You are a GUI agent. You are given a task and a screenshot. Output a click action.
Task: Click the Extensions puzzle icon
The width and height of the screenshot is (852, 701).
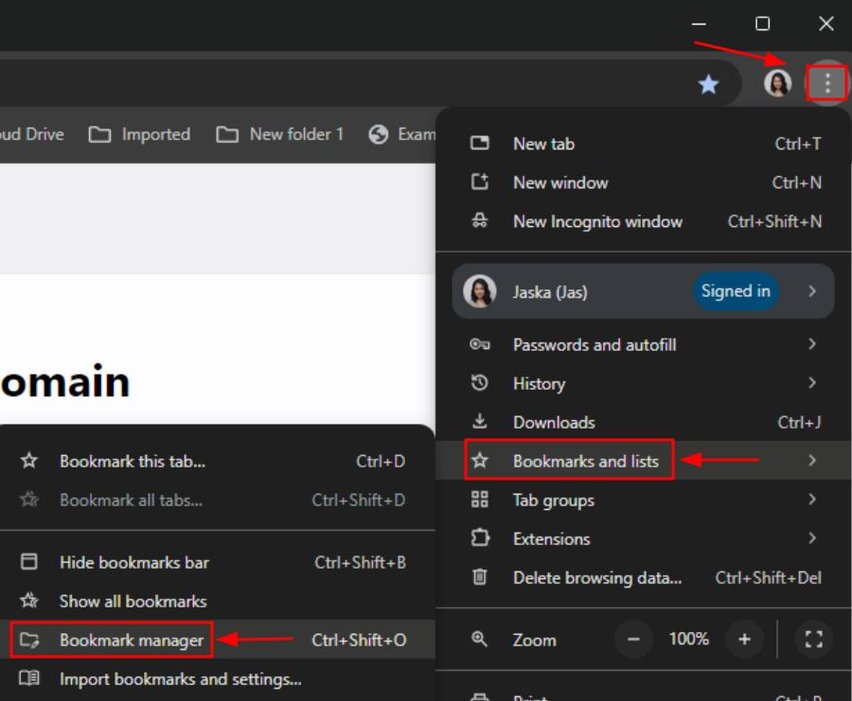point(479,538)
